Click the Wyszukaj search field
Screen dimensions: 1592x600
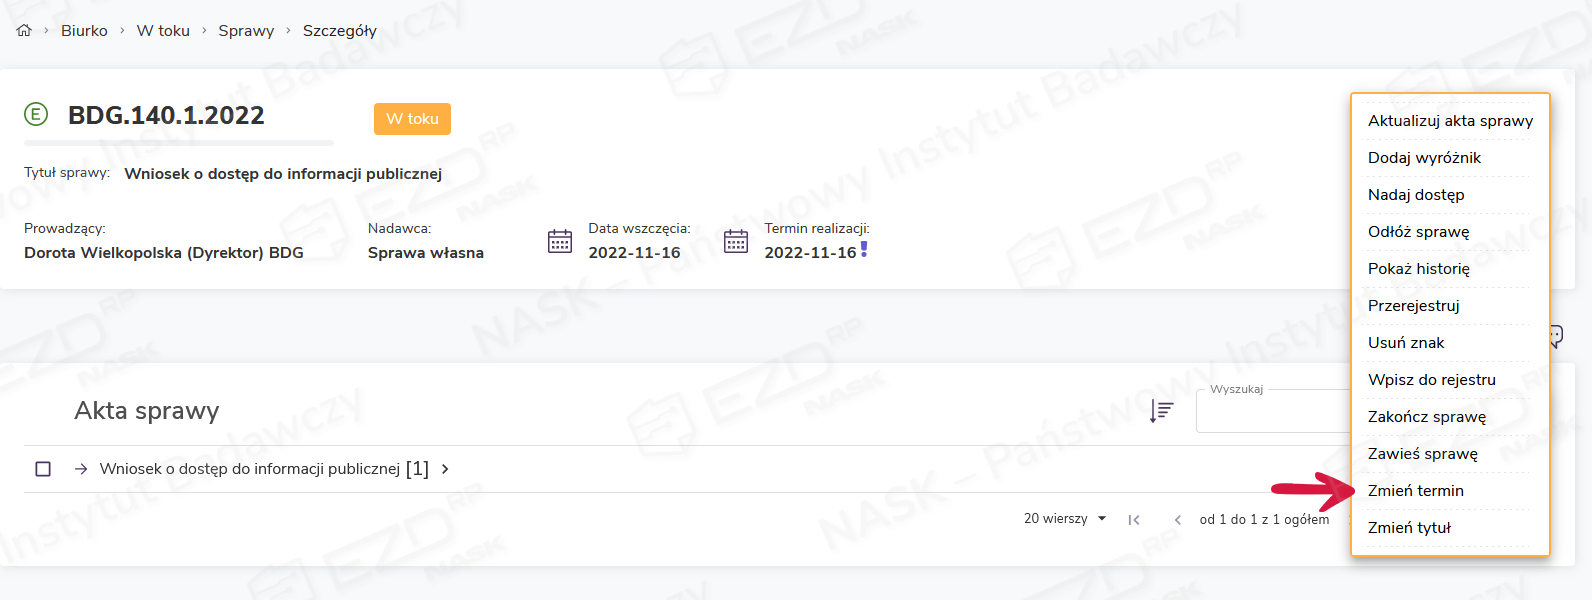(1272, 412)
